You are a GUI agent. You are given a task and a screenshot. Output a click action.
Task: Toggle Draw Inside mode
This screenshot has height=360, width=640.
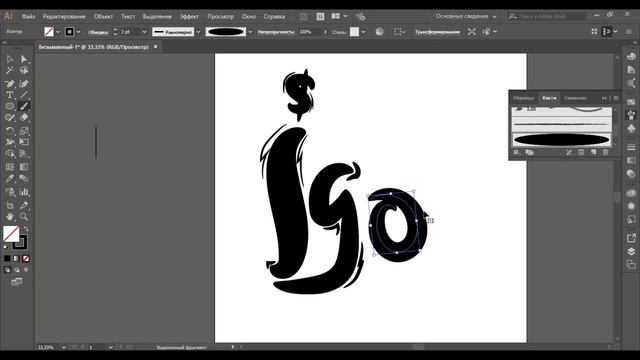[26, 270]
